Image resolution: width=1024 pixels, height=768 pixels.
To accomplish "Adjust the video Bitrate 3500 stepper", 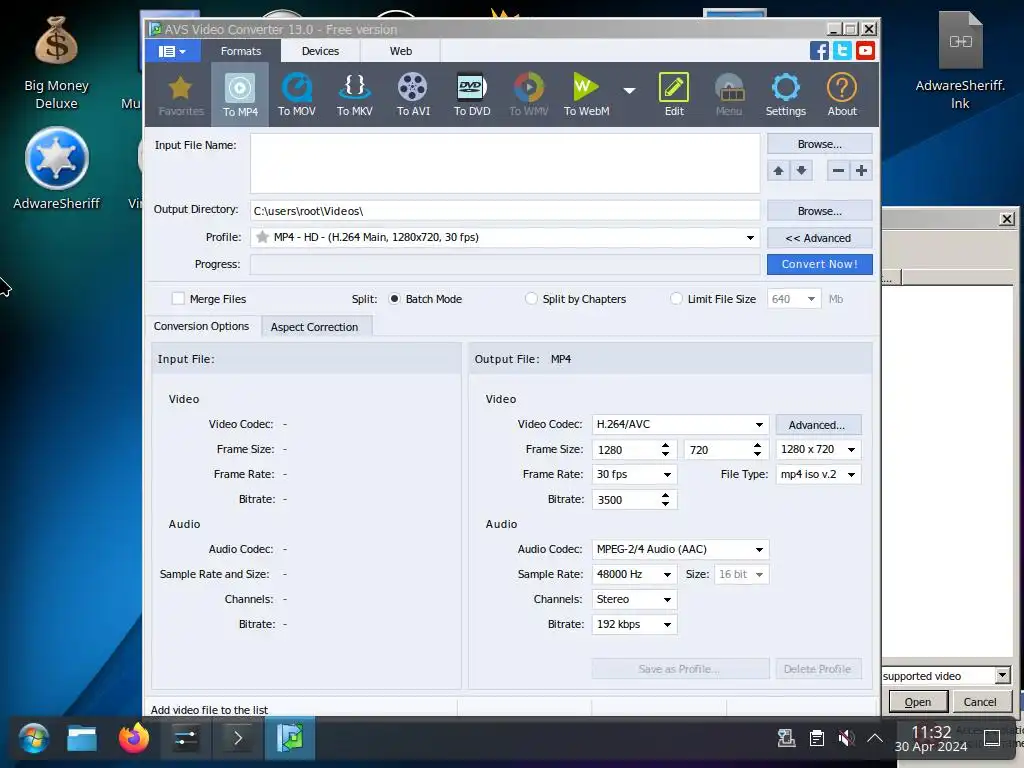I will click(x=665, y=500).
